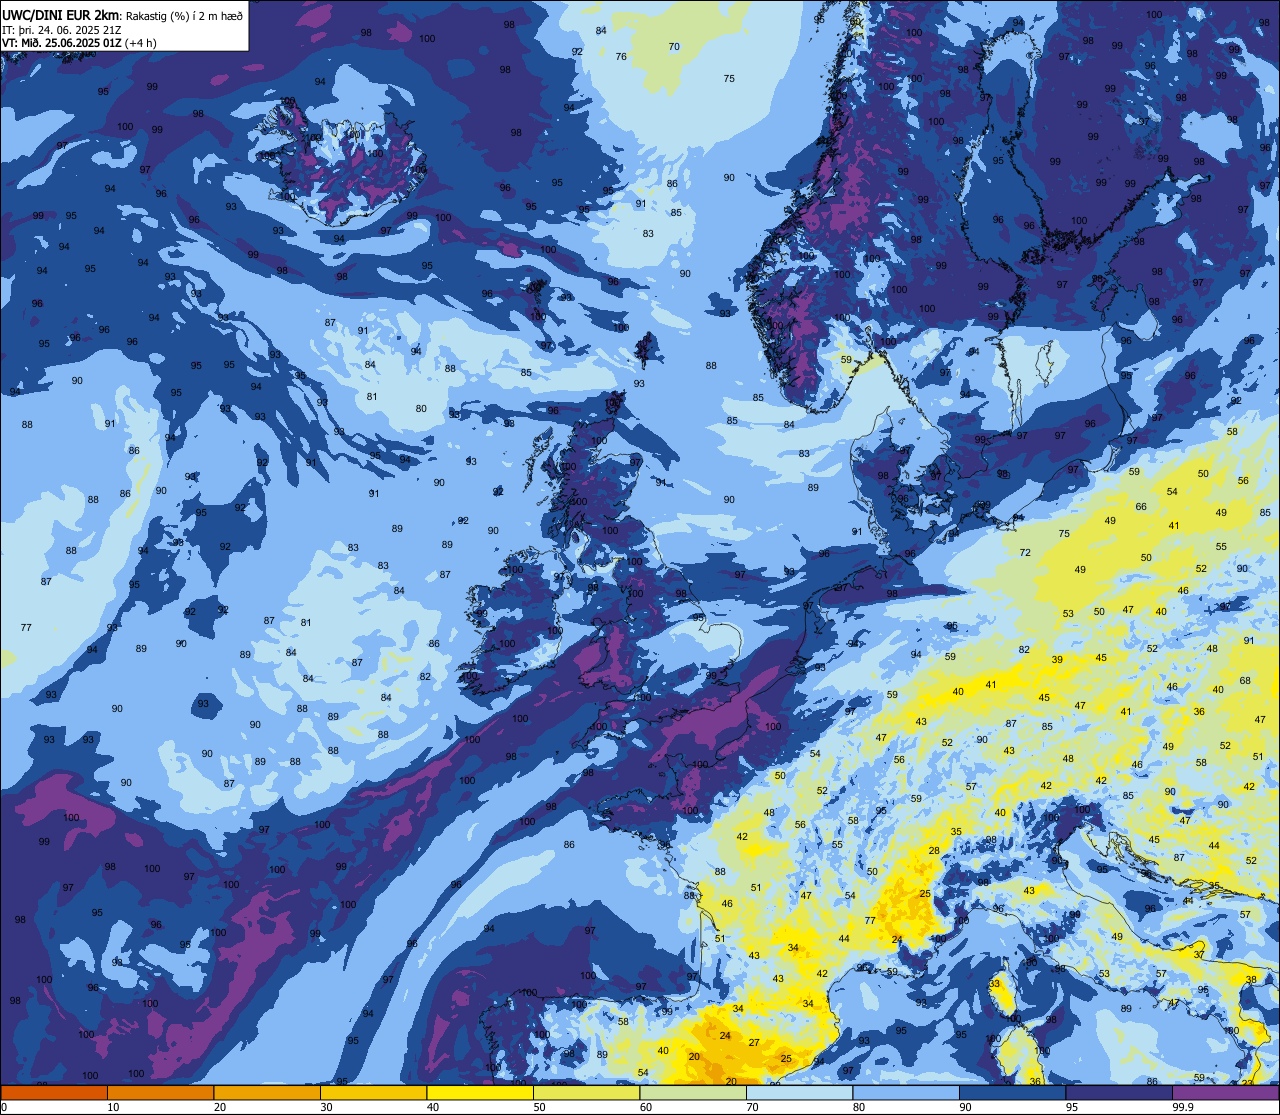Click the '38' humidity value on the map
Image resolution: width=1280 pixels, height=1115 pixels.
coord(1251,980)
